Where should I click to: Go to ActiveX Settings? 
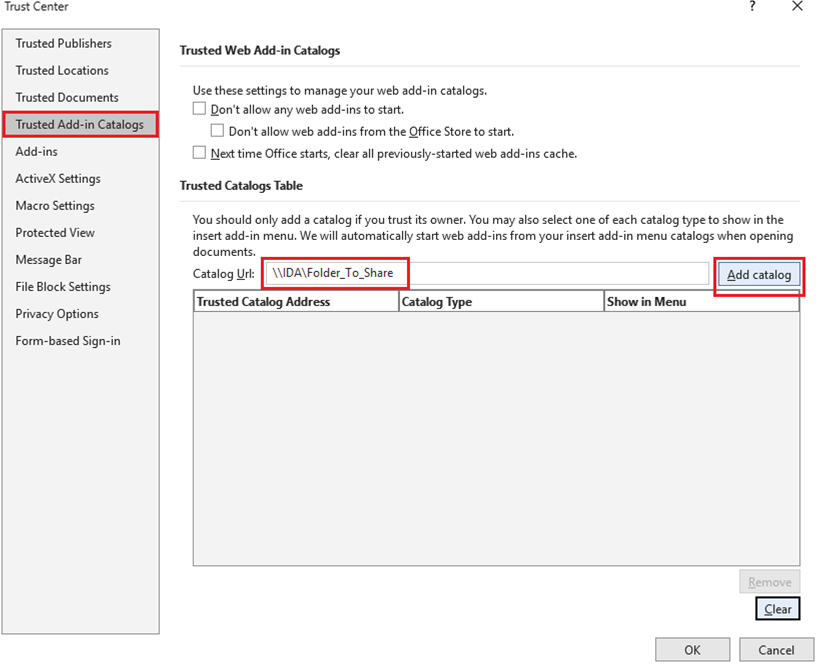tap(58, 178)
